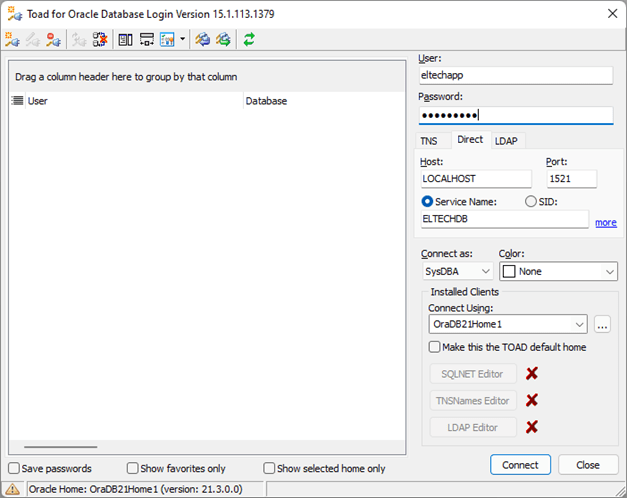Click the disabled LDAP Editor button
This screenshot has width=627, height=498.
pos(473,427)
